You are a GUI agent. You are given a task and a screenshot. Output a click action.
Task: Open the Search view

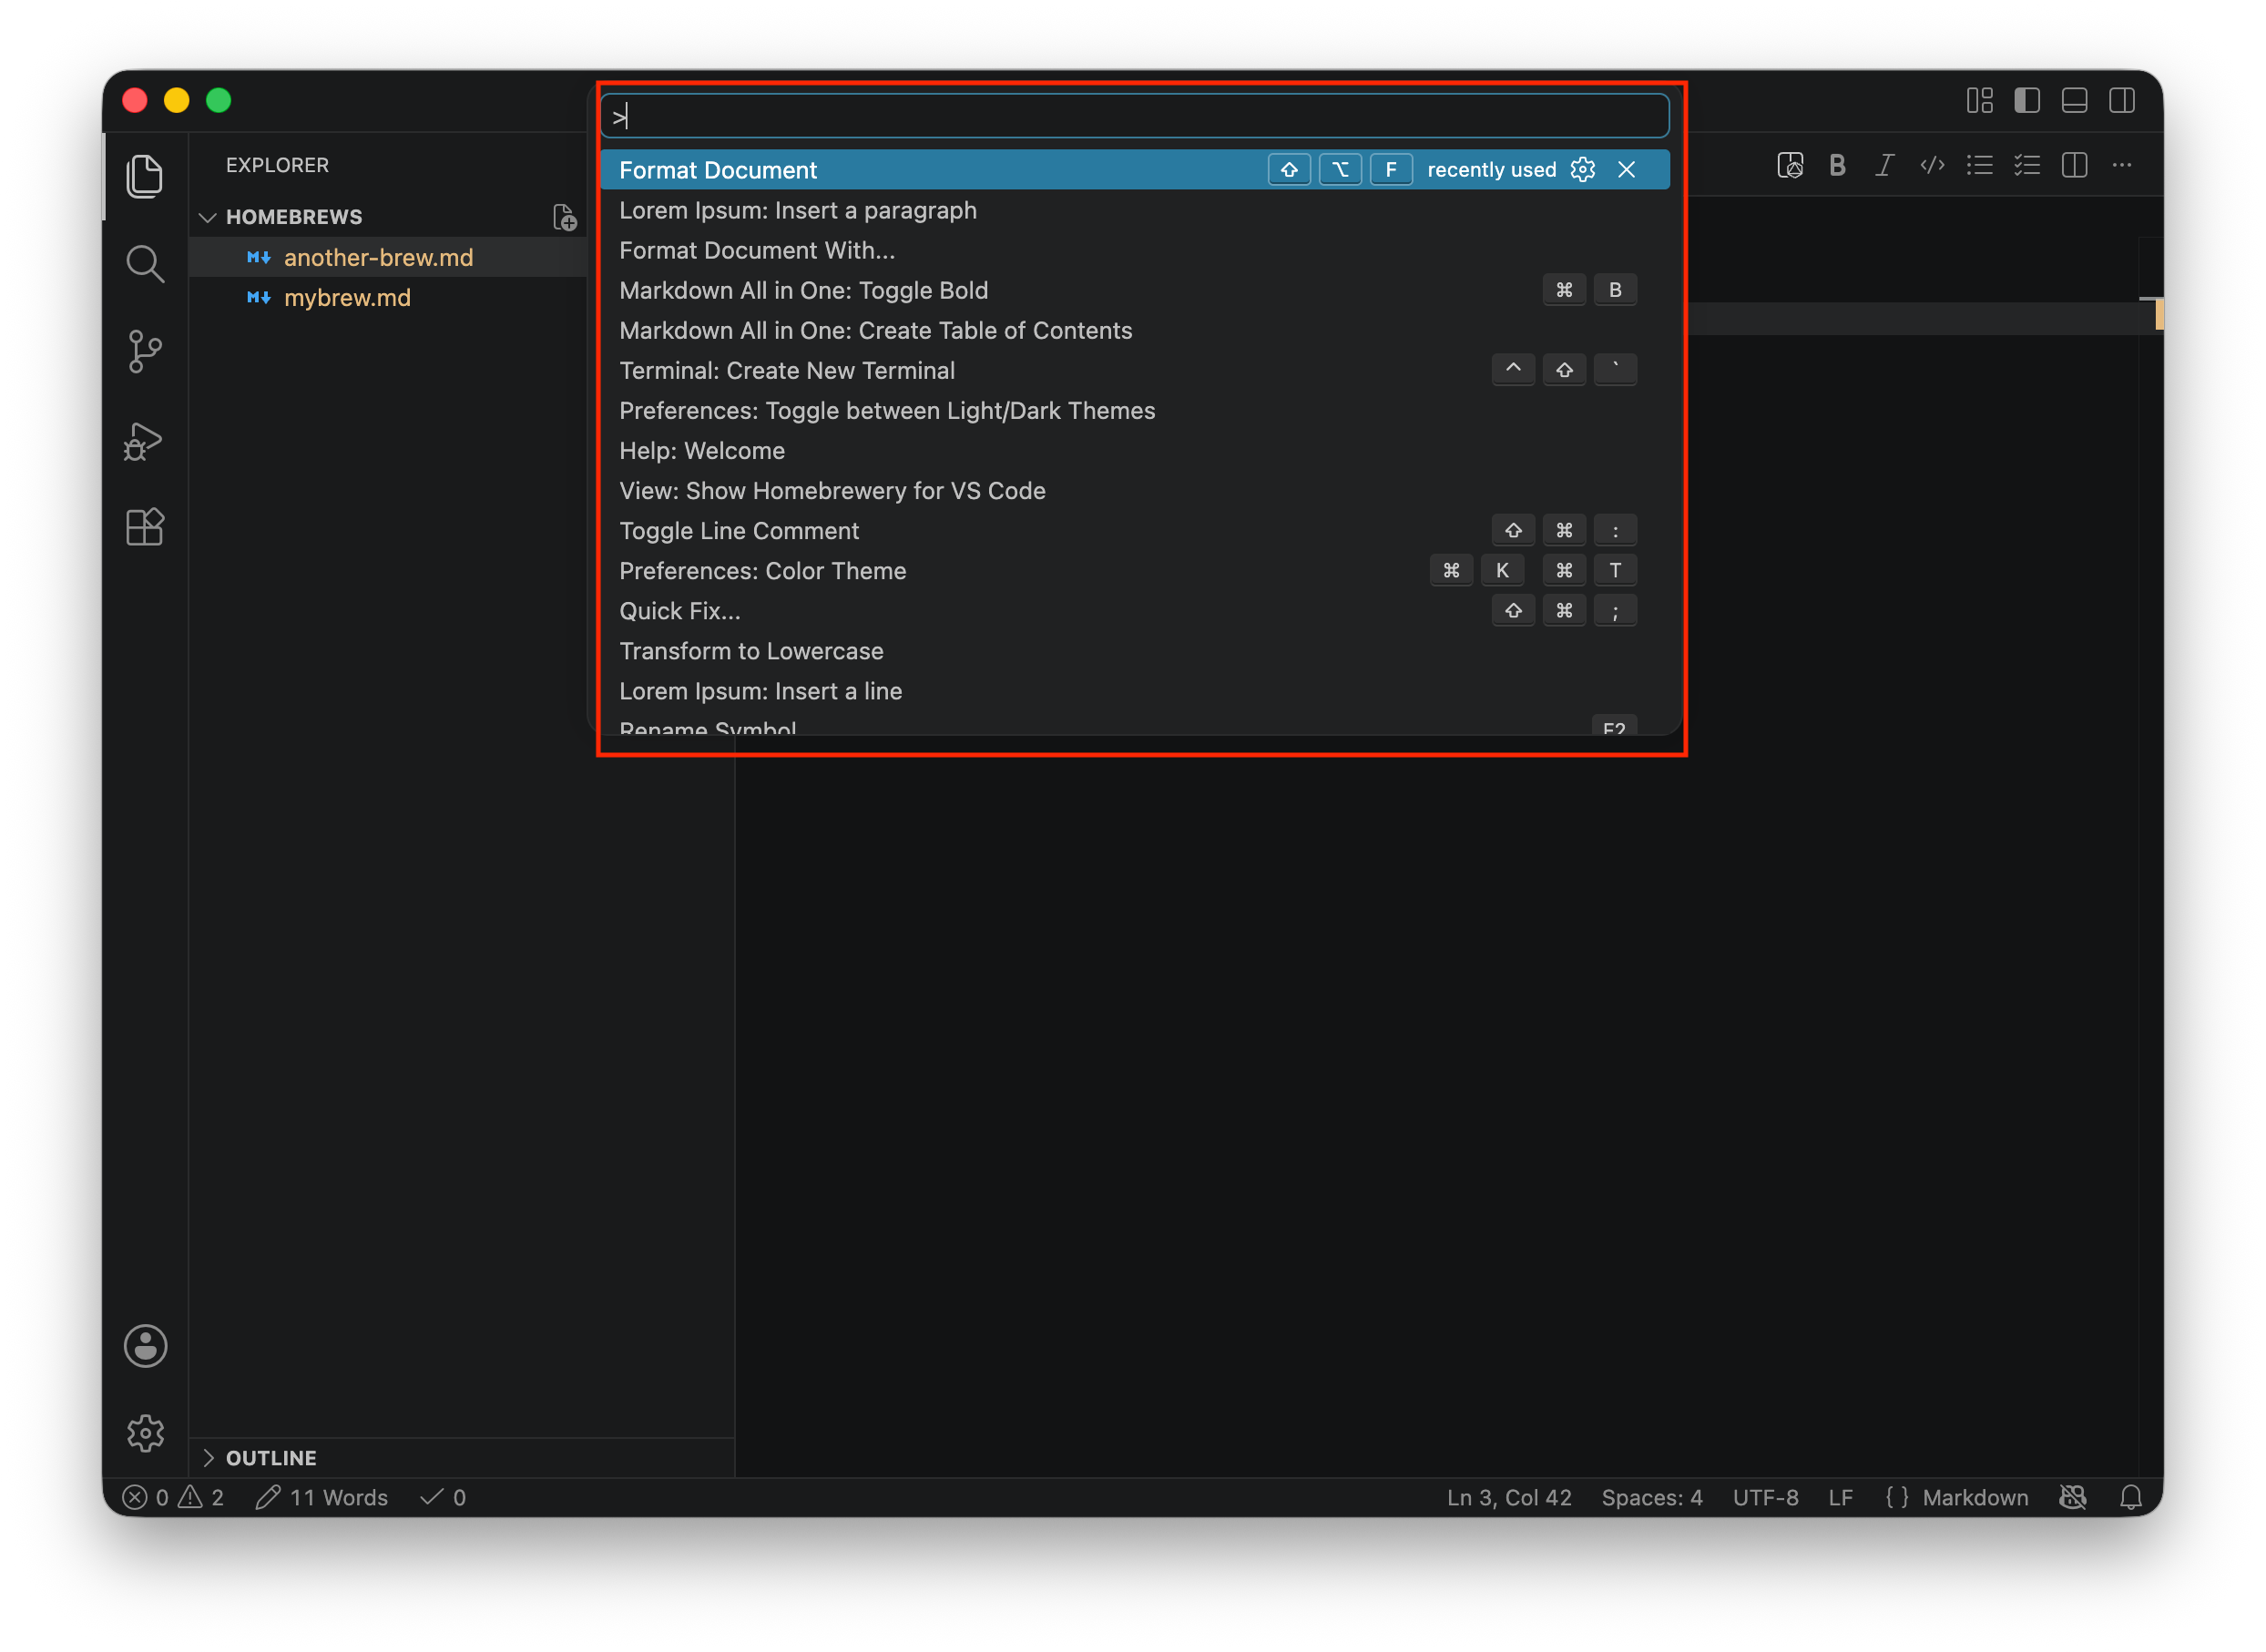(x=145, y=264)
